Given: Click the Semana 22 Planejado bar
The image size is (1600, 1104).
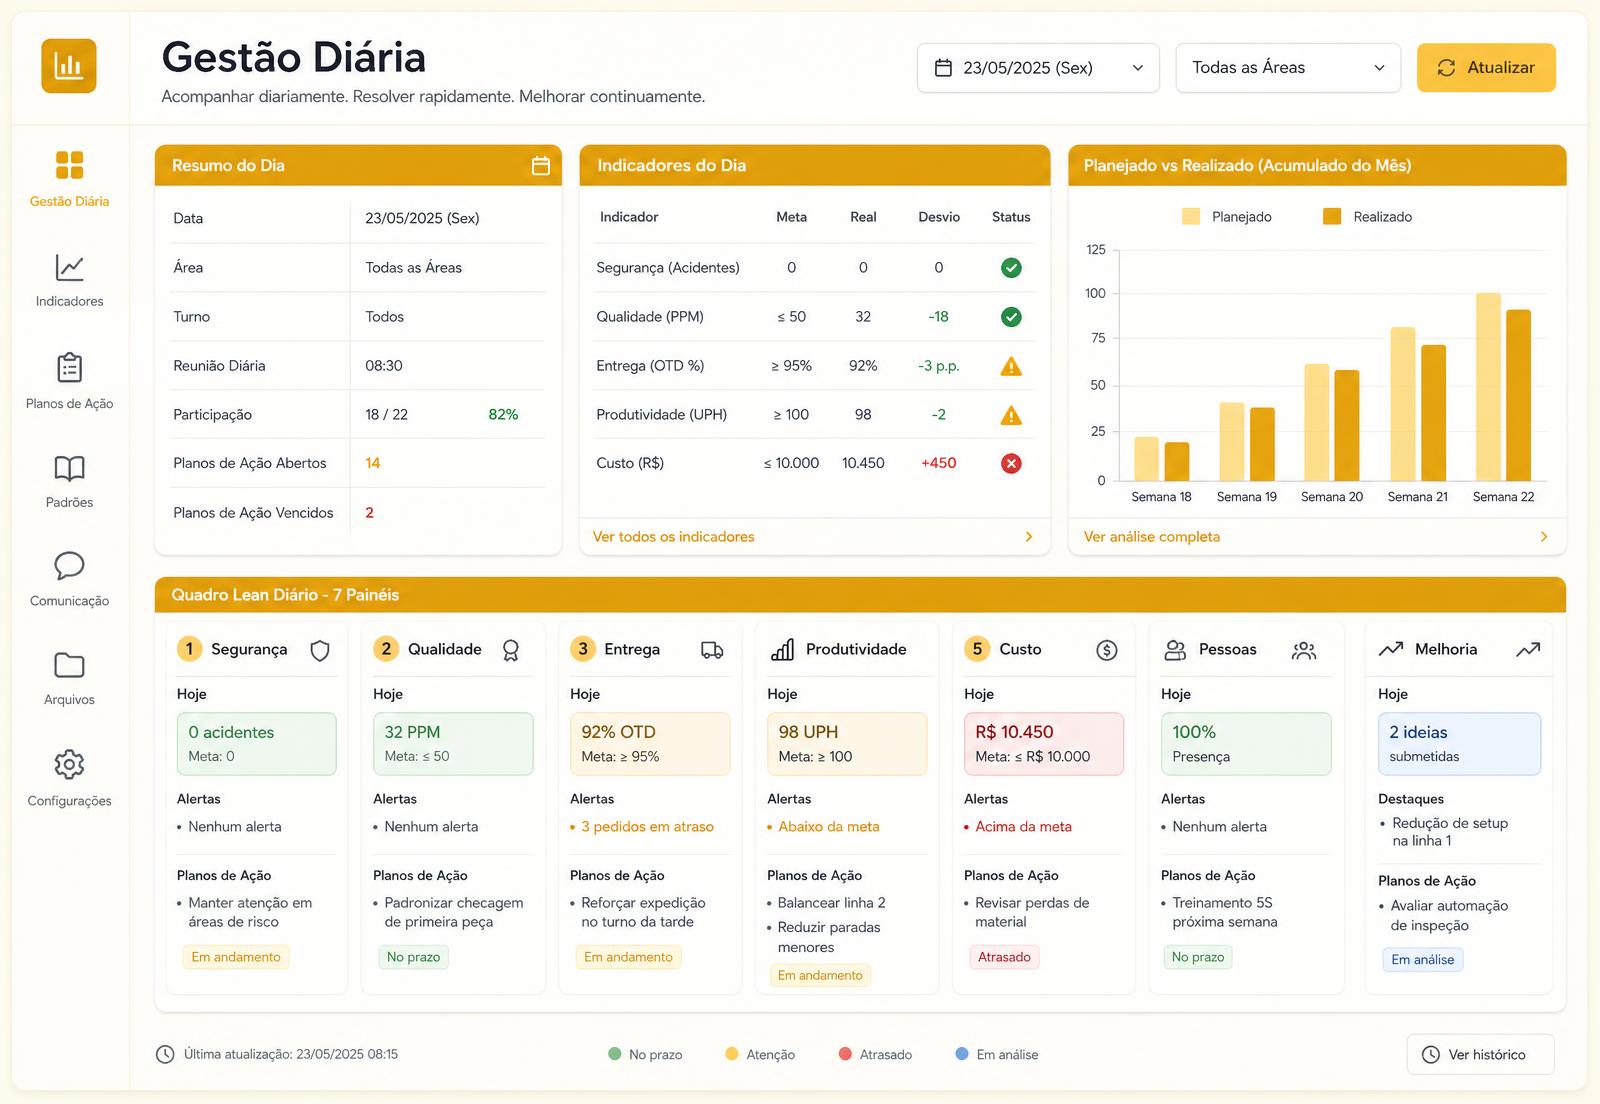Looking at the screenshot, I should click(x=1488, y=387).
